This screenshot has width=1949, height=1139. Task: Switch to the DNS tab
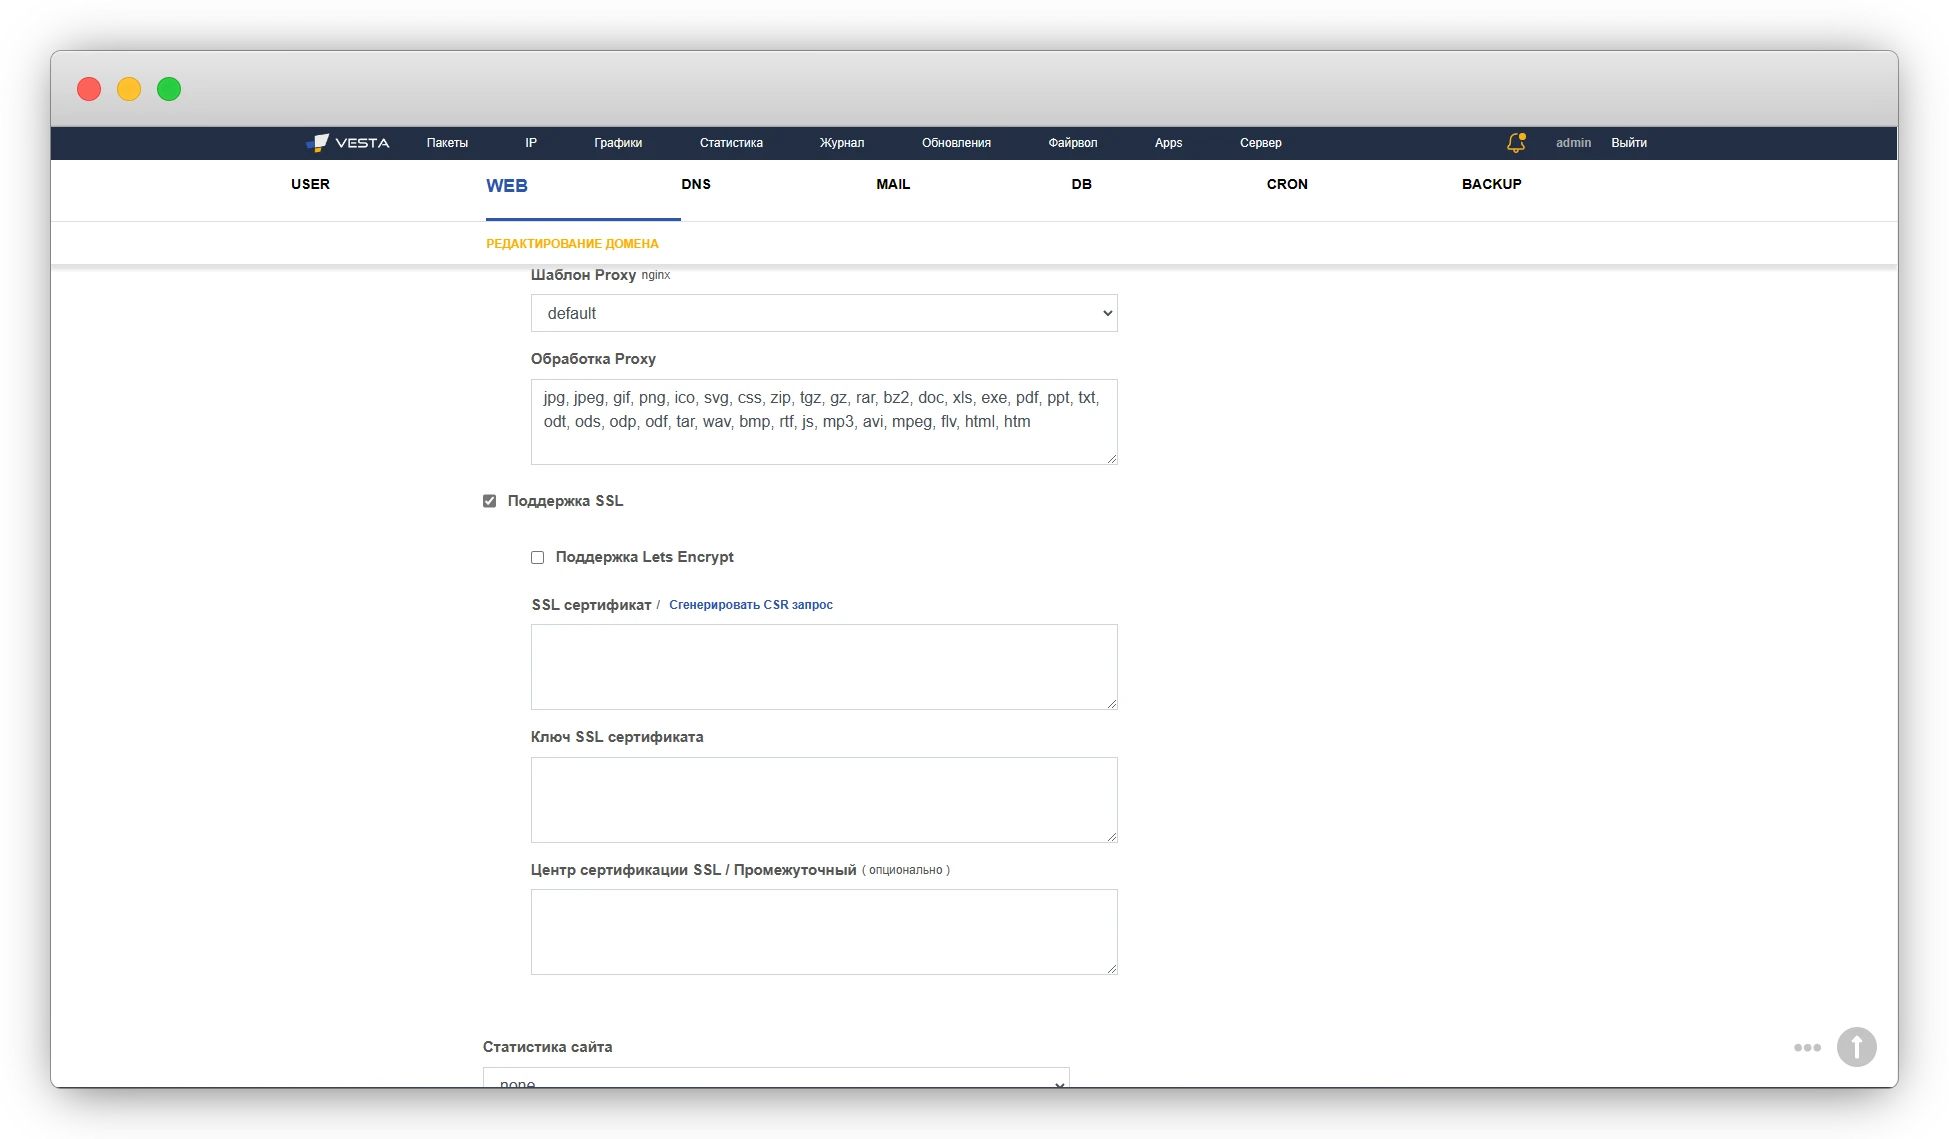click(x=696, y=184)
